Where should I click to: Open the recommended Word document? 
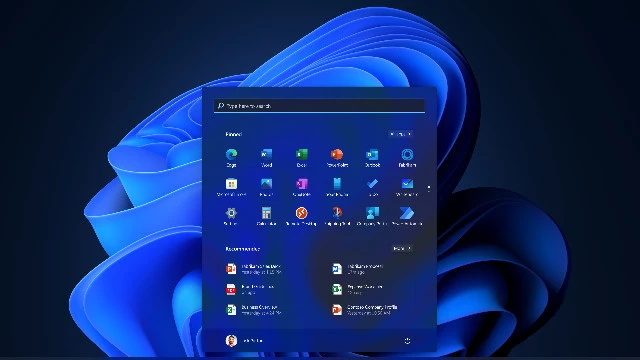(358, 269)
